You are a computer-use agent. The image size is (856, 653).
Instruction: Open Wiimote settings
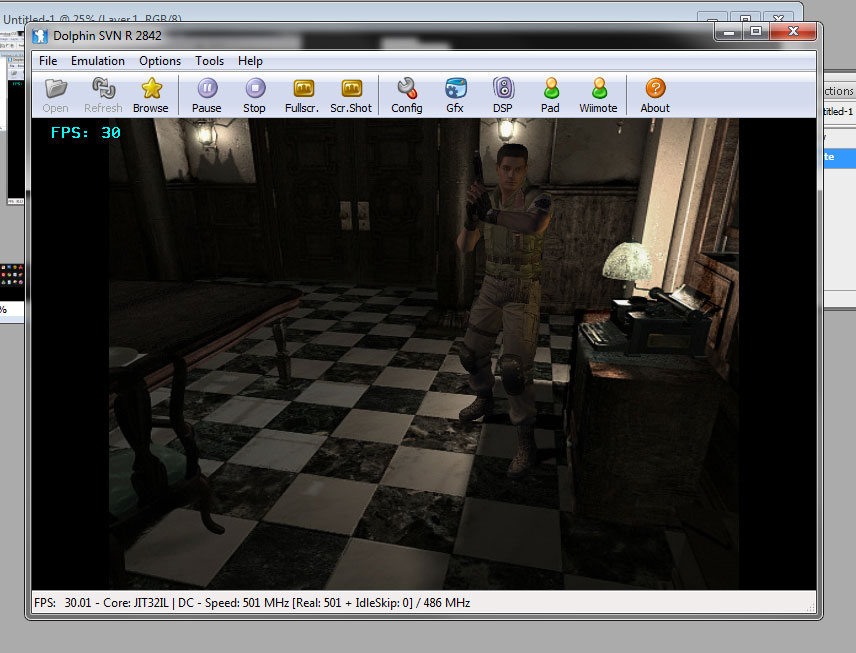(599, 88)
